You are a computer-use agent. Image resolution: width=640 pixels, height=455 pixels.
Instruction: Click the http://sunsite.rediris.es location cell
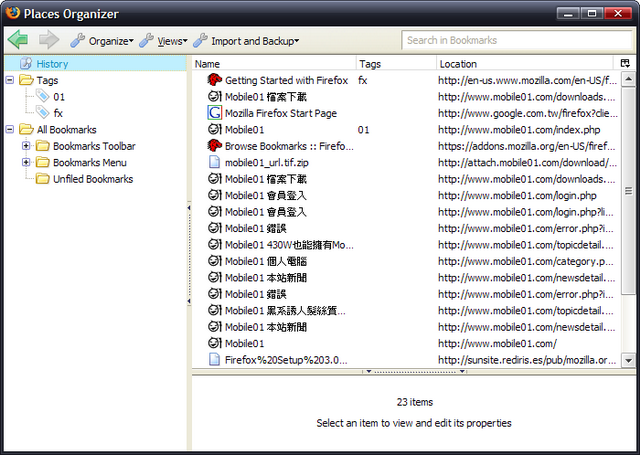527,360
